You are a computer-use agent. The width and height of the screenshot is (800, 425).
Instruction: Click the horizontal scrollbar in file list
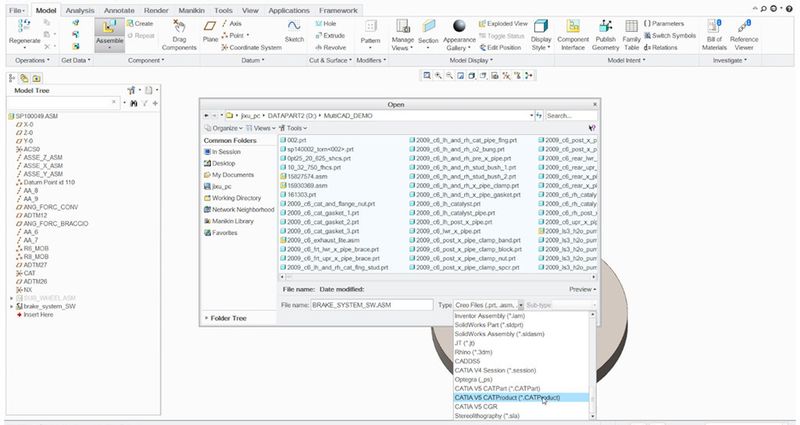point(438,277)
